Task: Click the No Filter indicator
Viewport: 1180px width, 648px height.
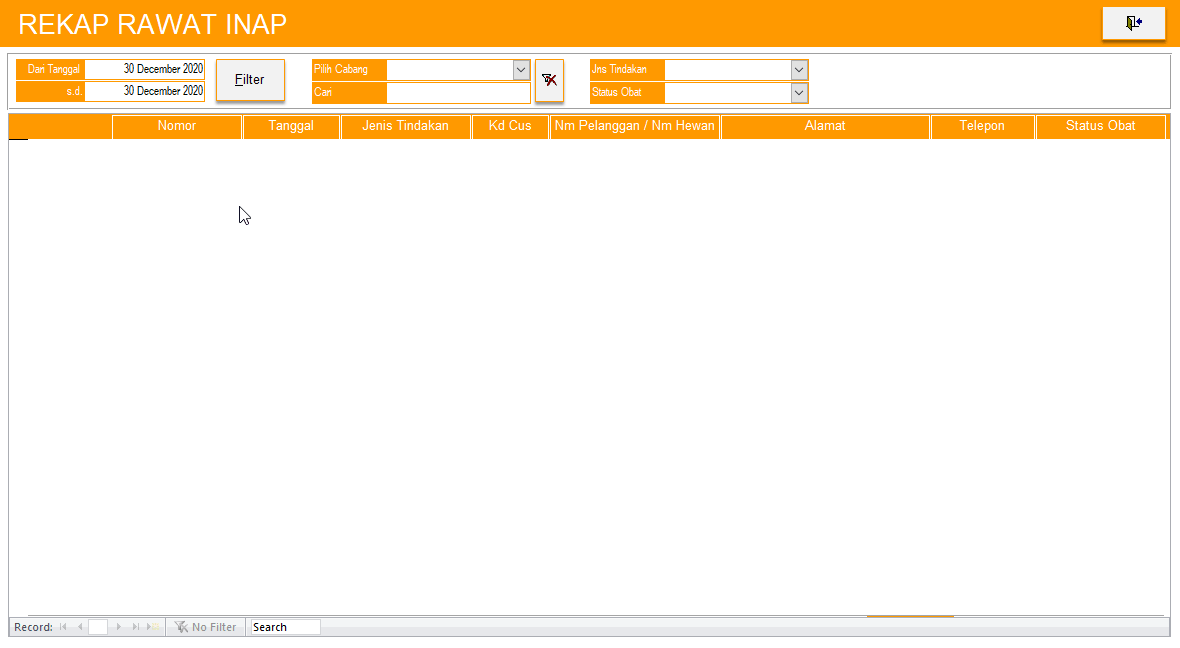Action: [x=206, y=627]
